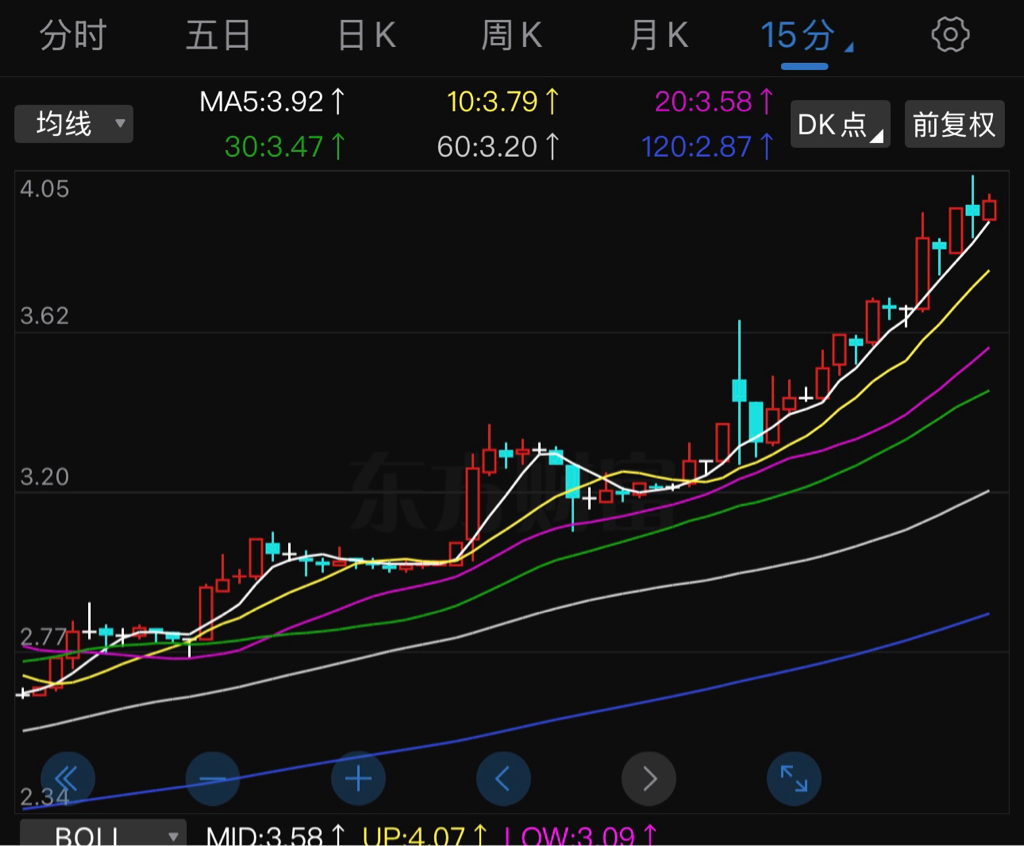
Task: Select the MA5:3.92 value
Action: (272, 102)
